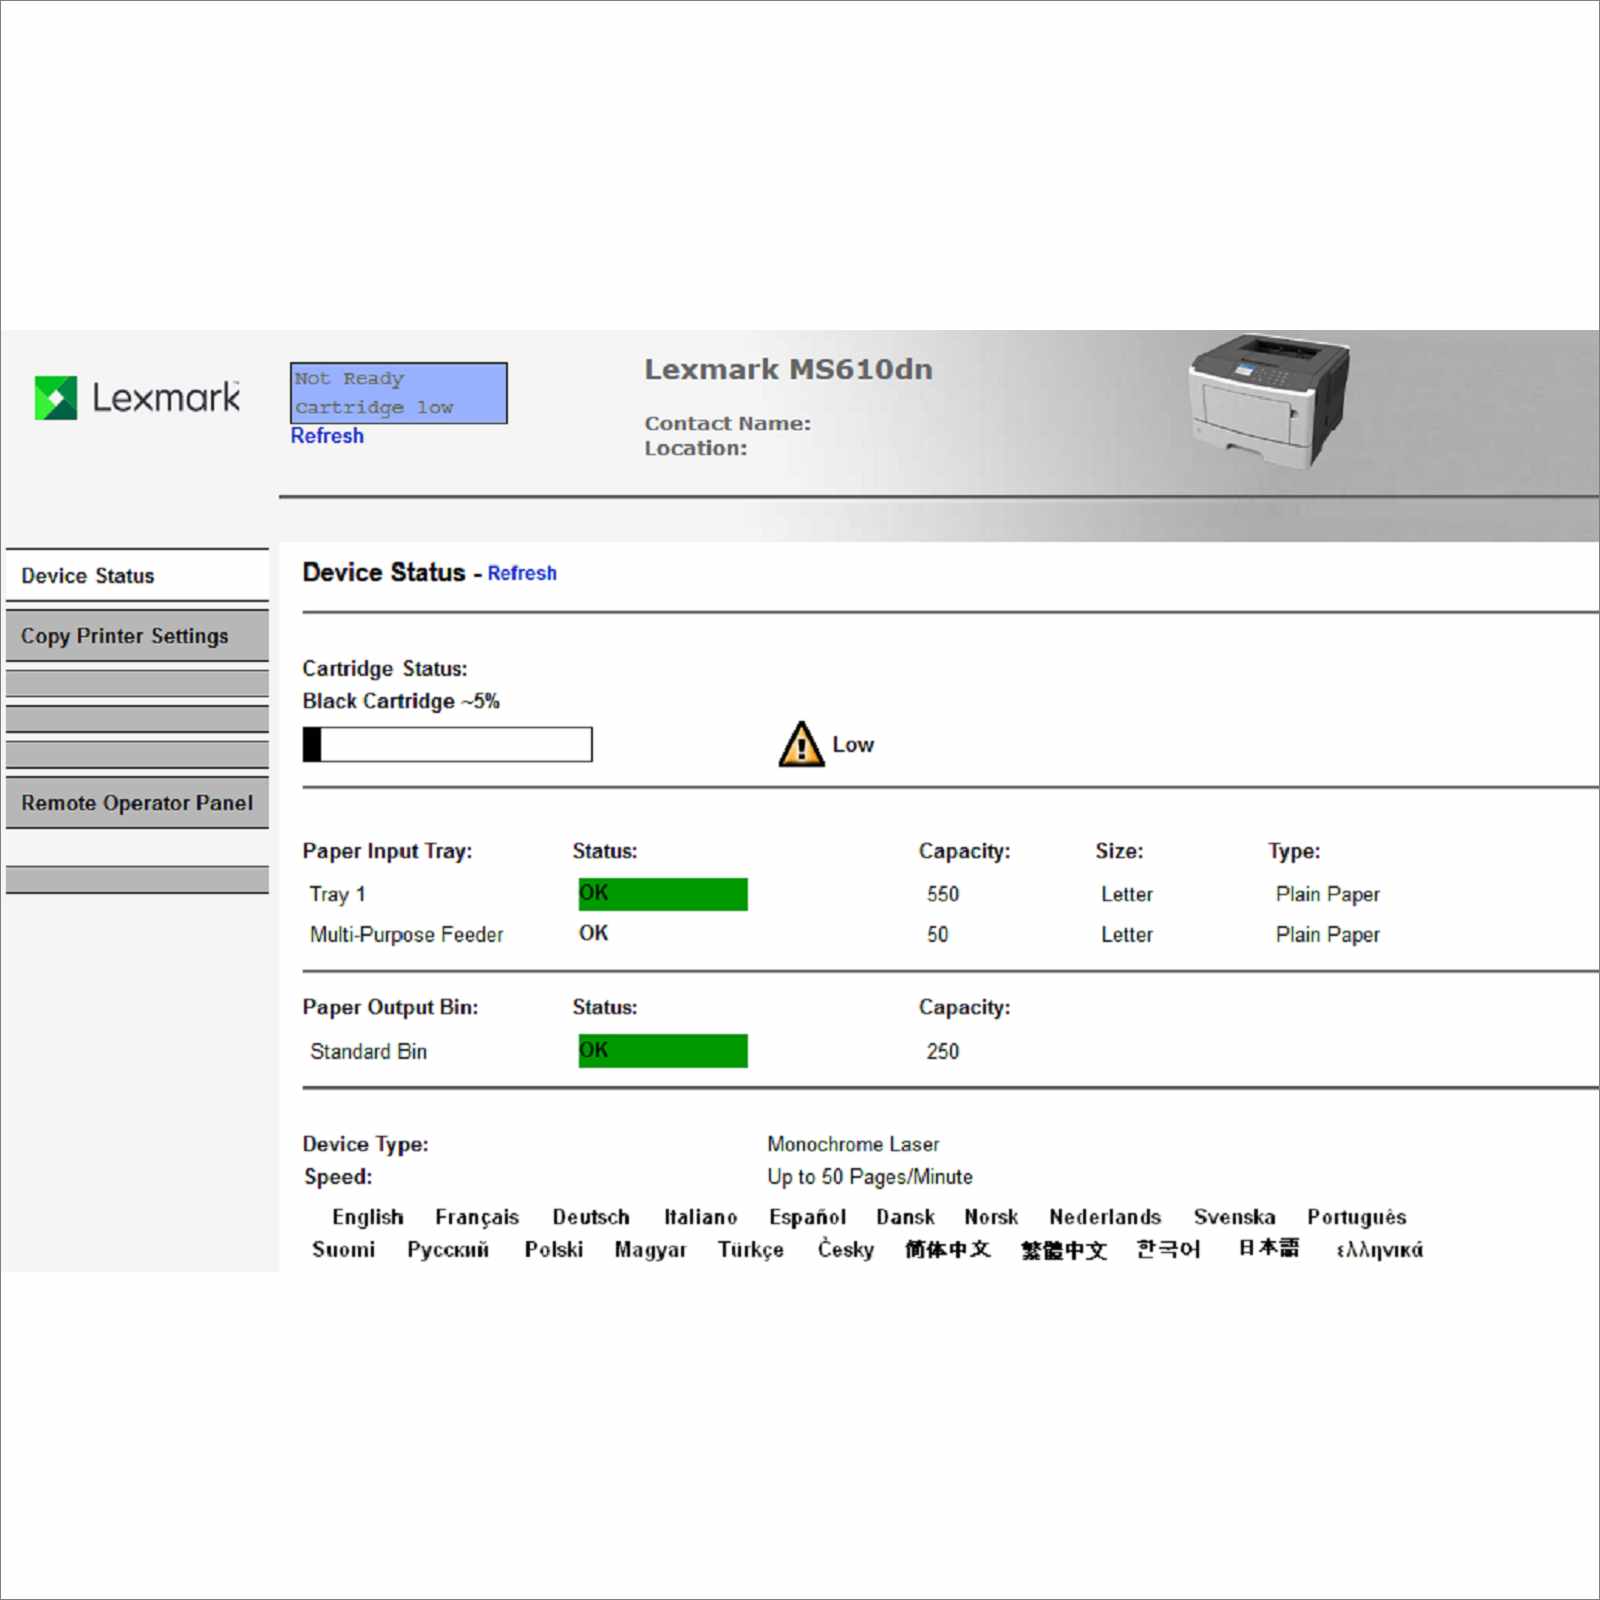This screenshot has height=1600, width=1600.
Task: Switch language to Česky
Action: (845, 1249)
